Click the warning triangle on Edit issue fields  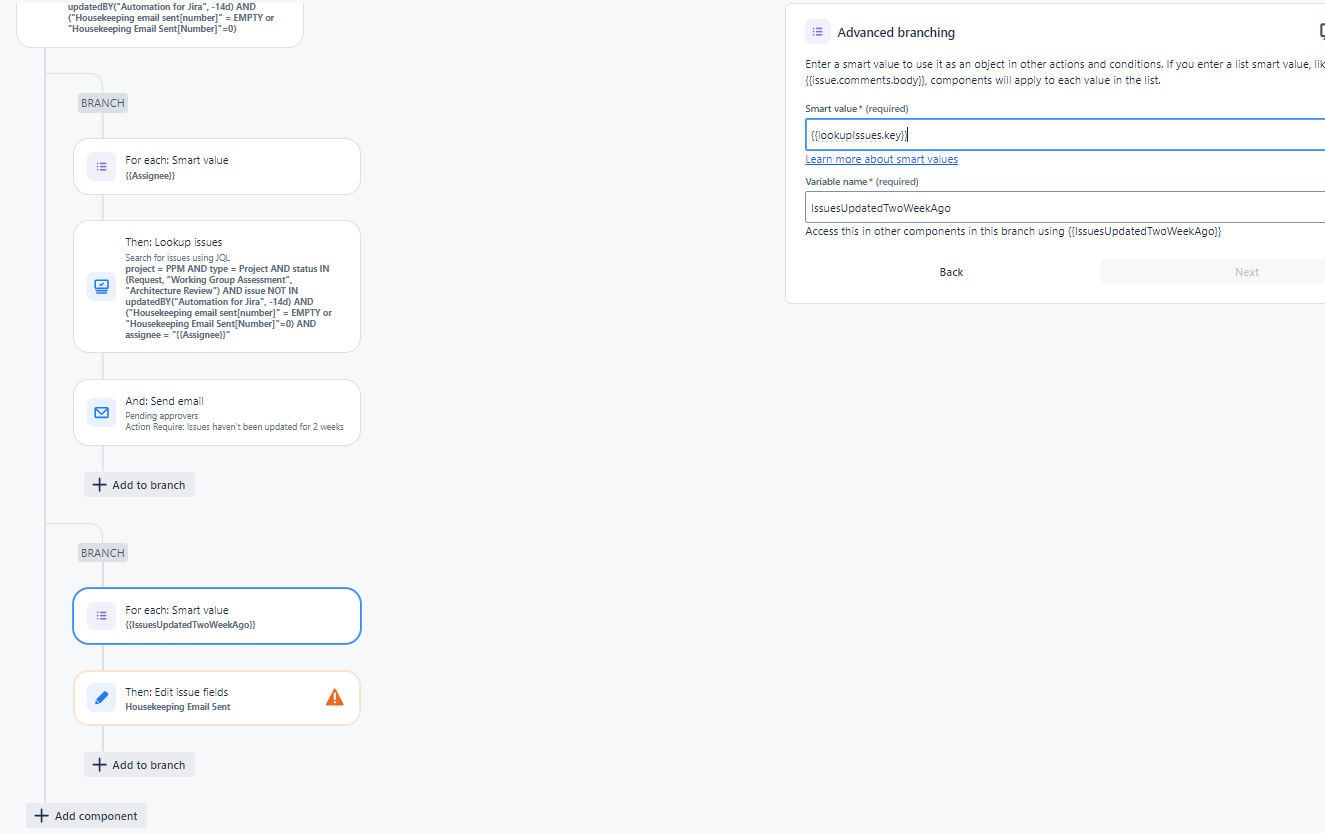(335, 697)
